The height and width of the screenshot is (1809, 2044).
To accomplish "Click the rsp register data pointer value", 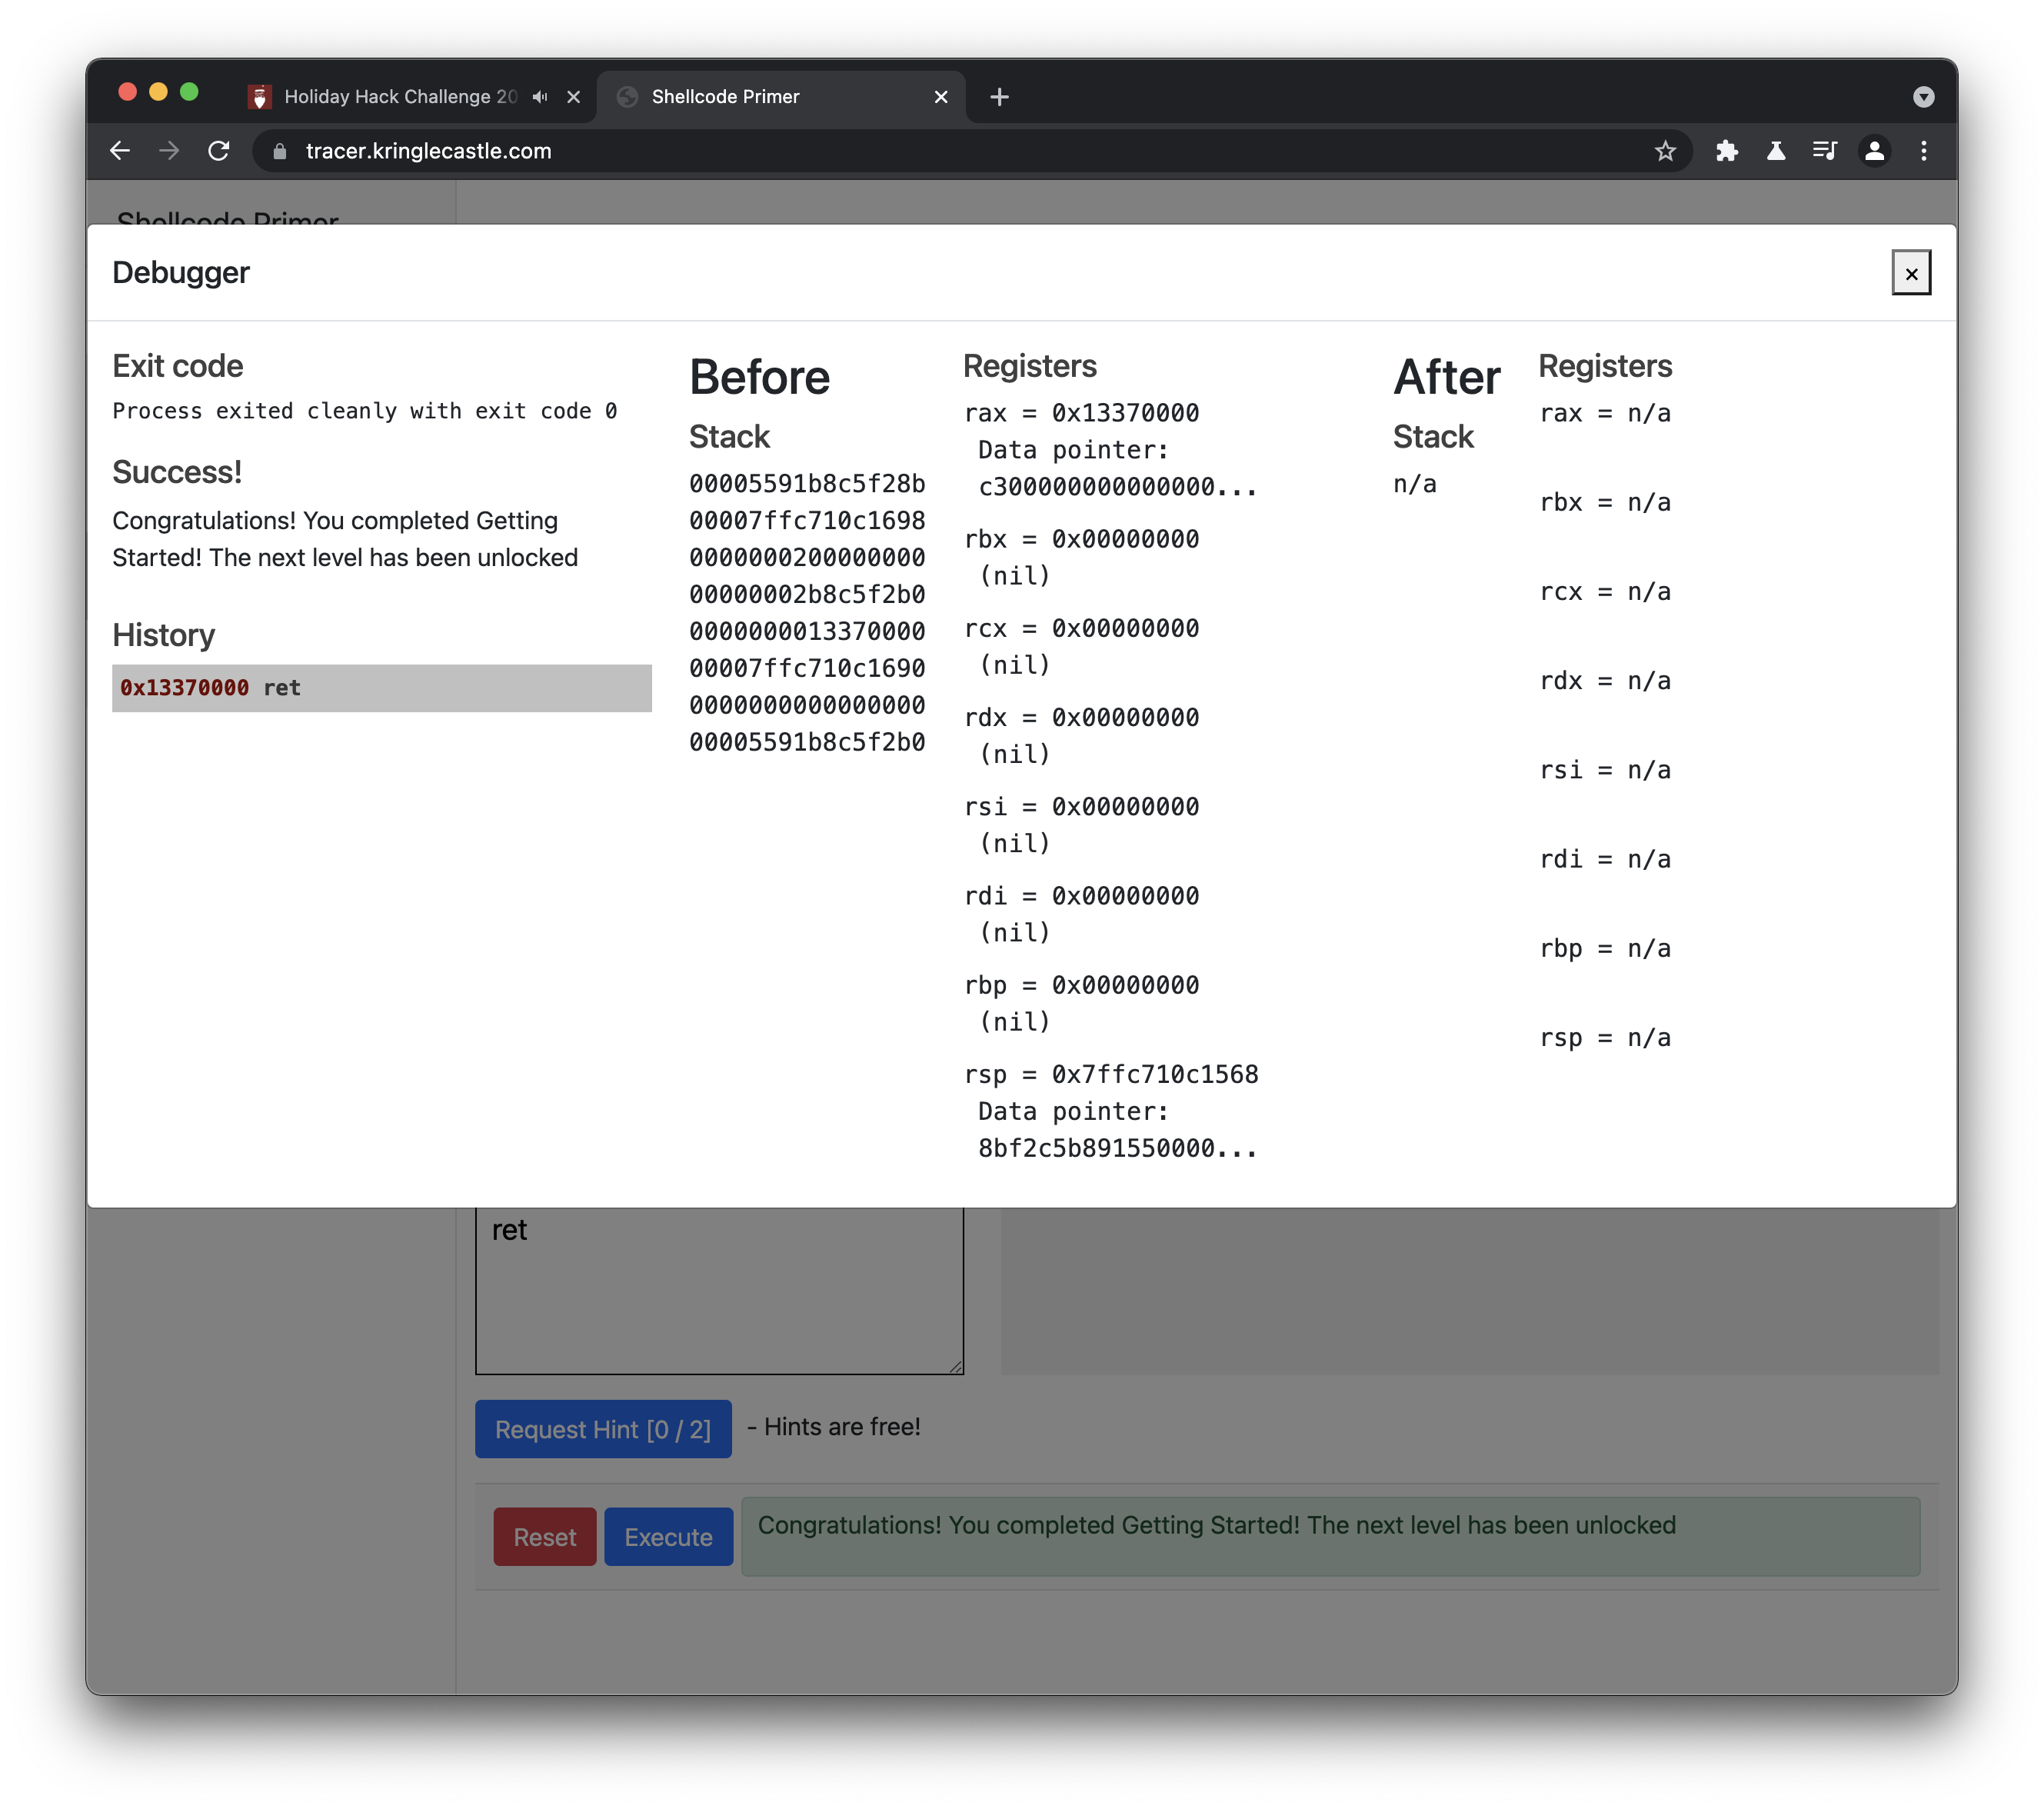I will 1117,1148.
